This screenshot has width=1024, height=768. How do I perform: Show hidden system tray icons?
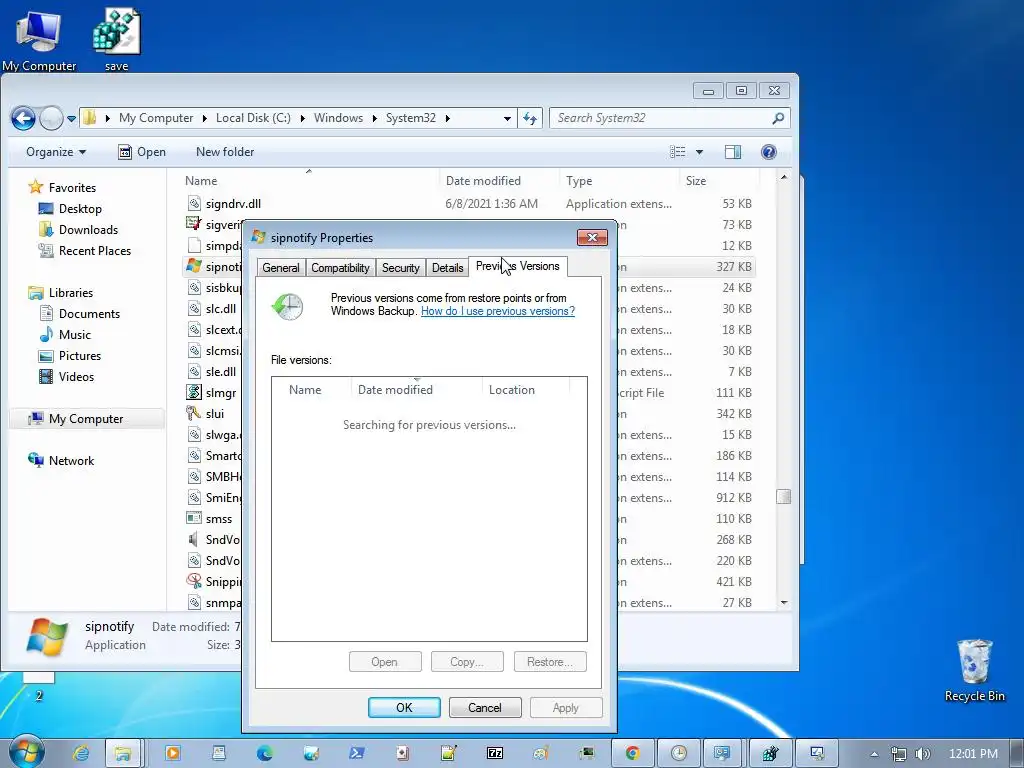(874, 754)
